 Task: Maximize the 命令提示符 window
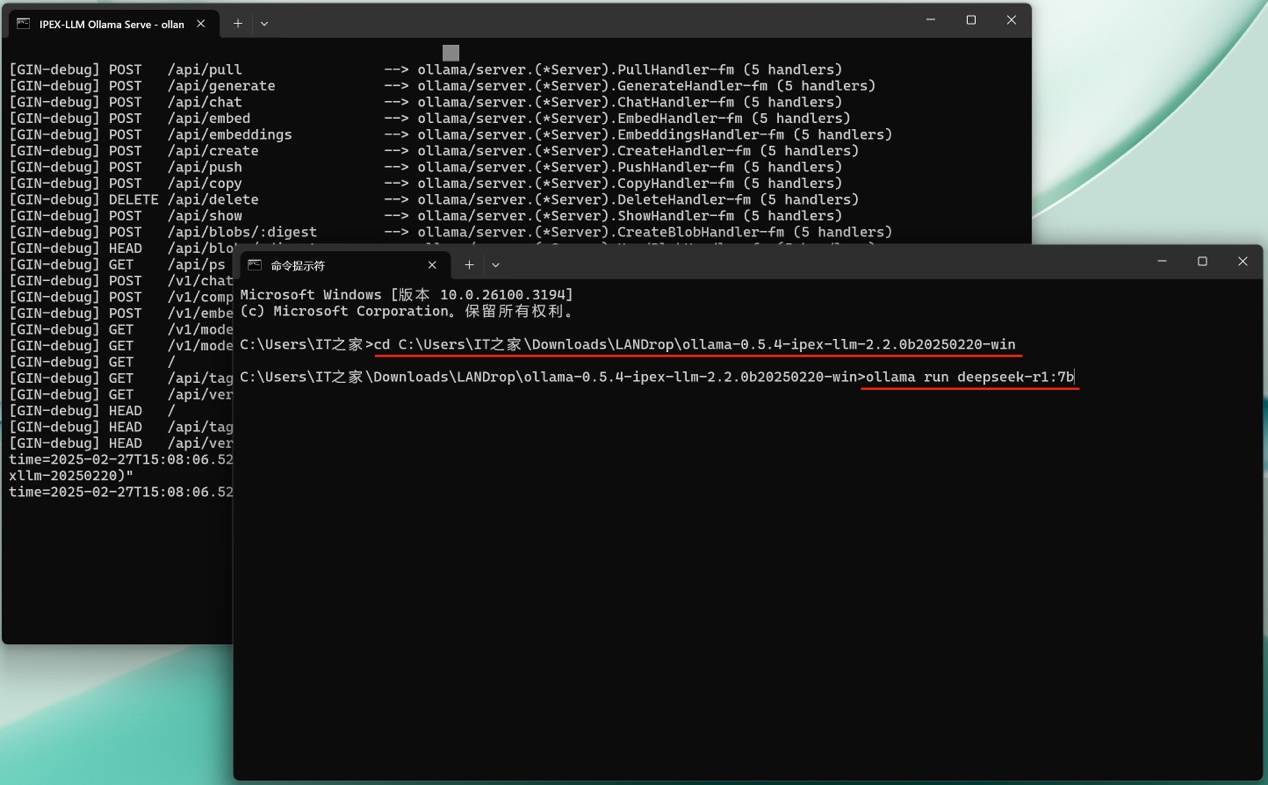1202,262
